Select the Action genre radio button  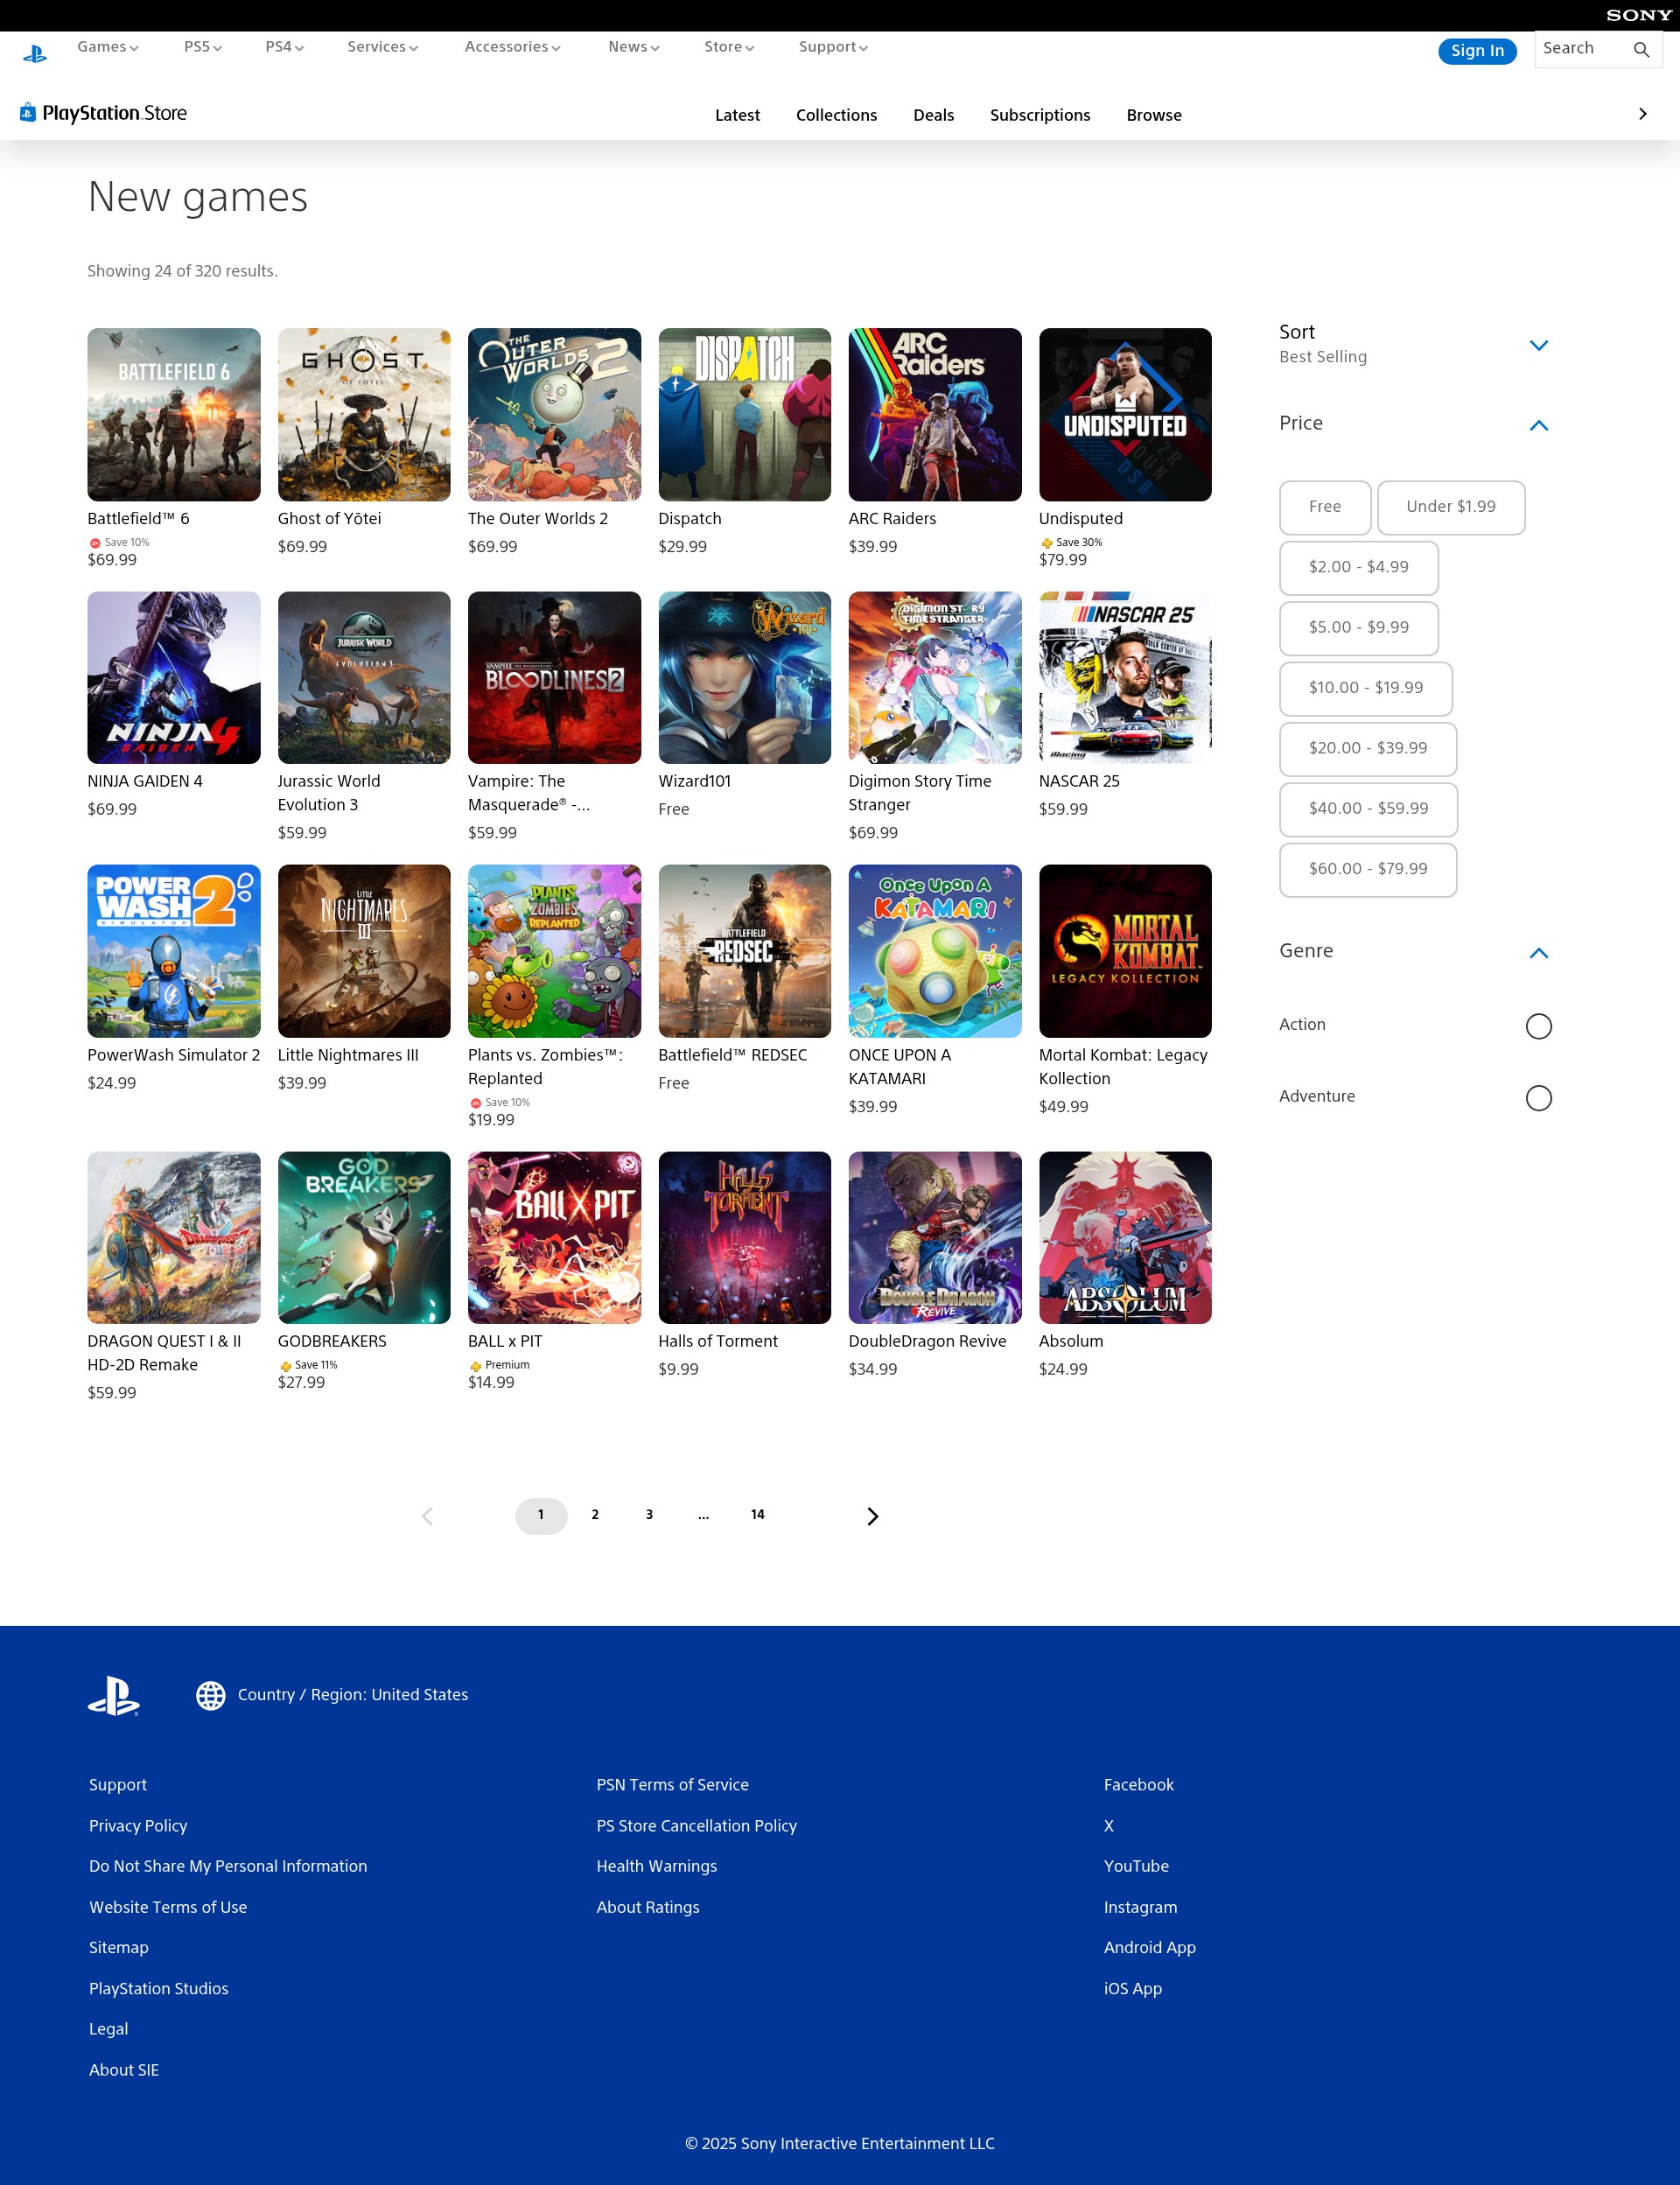(1538, 1026)
